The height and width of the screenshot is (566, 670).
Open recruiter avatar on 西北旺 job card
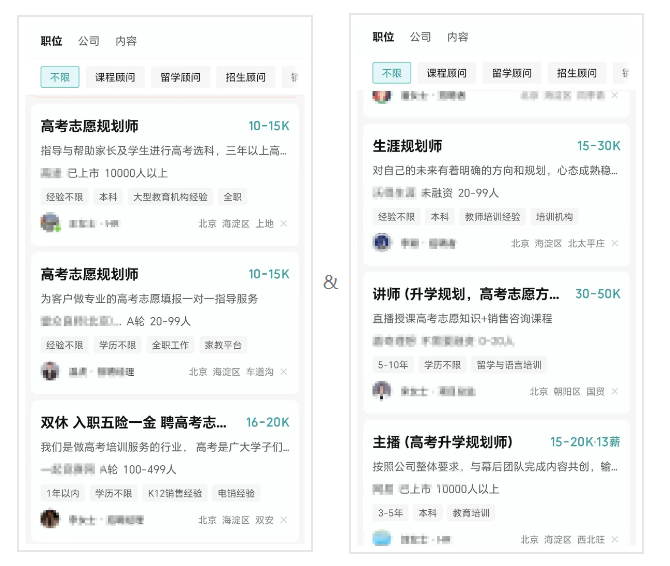pyautogui.click(x=382, y=538)
